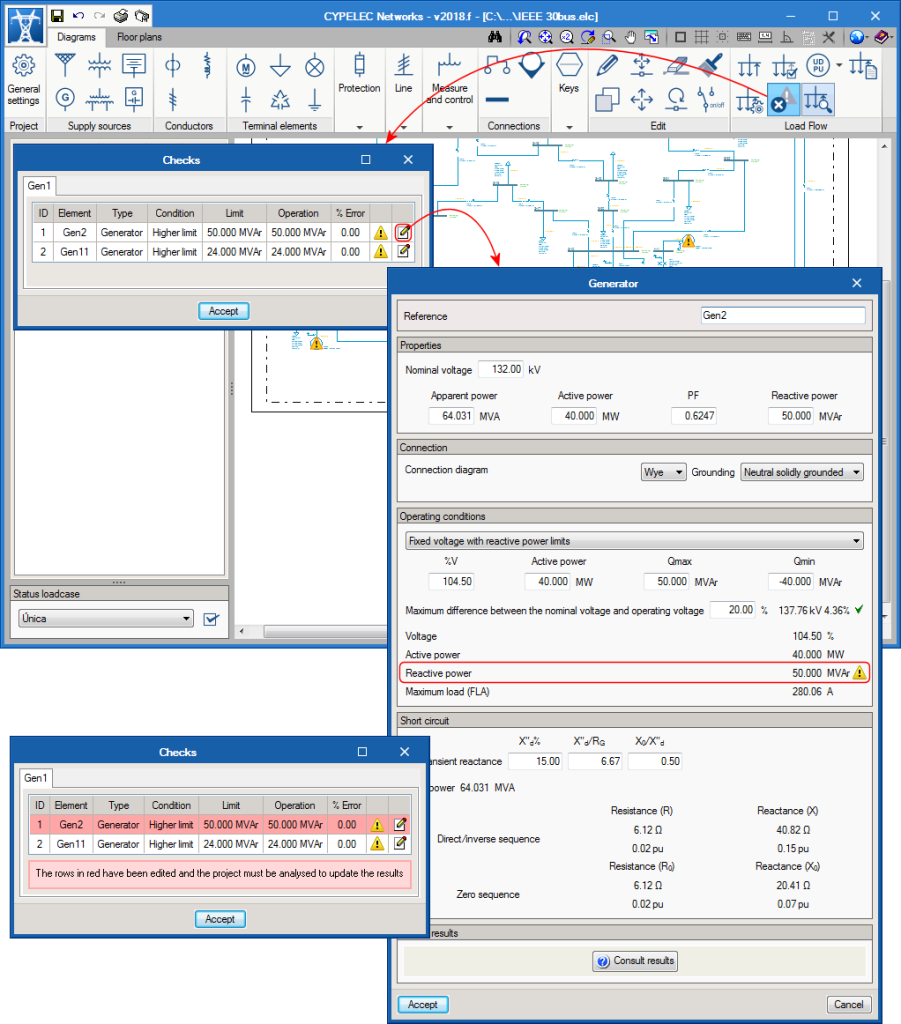Image resolution: width=901 pixels, height=1024 pixels.
Task: Click the copy elements tool in Edit
Action: [x=607, y=100]
